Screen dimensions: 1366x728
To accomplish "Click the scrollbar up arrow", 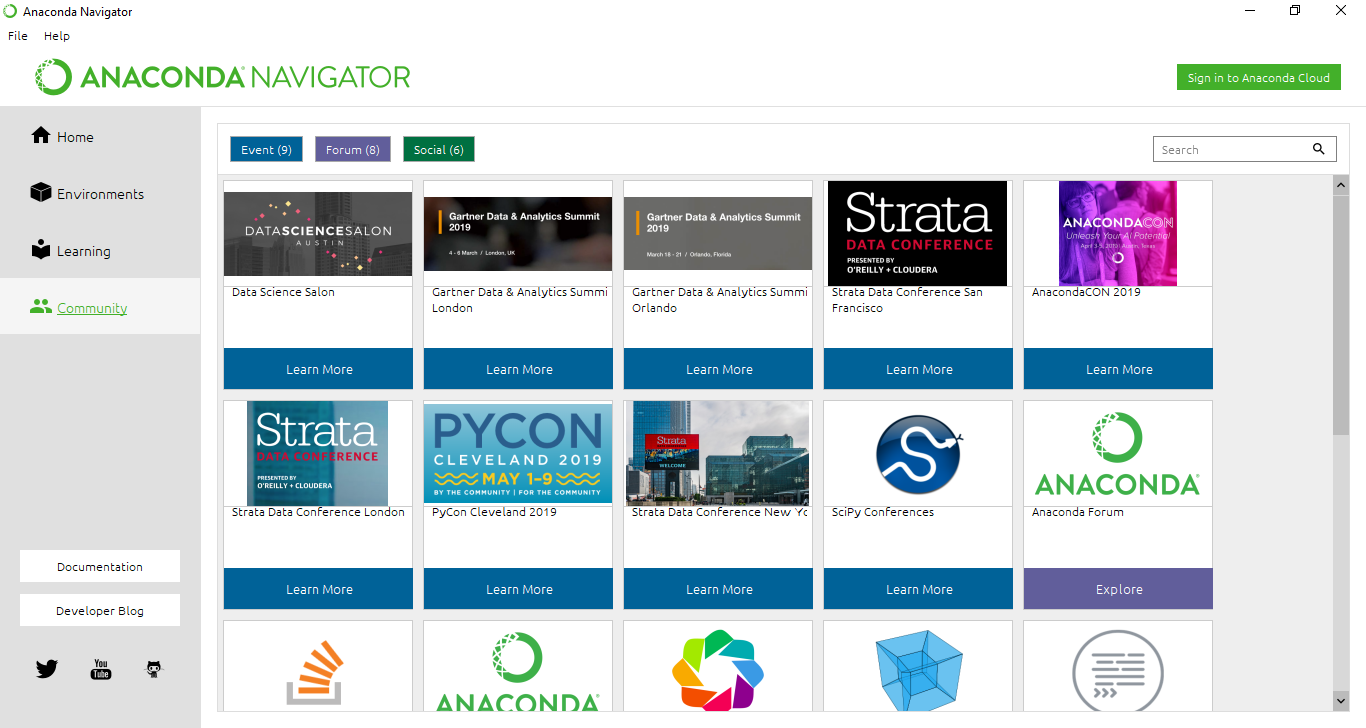I will point(1341,185).
